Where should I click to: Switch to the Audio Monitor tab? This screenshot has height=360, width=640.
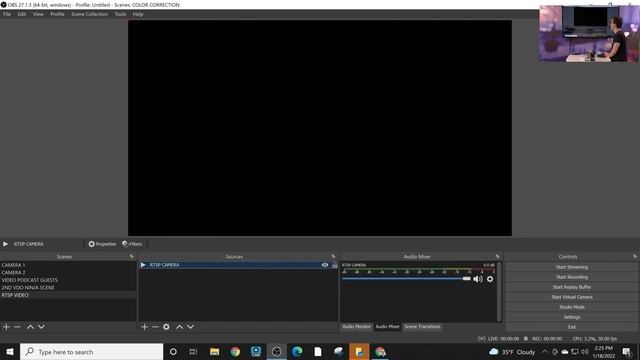[356, 327]
